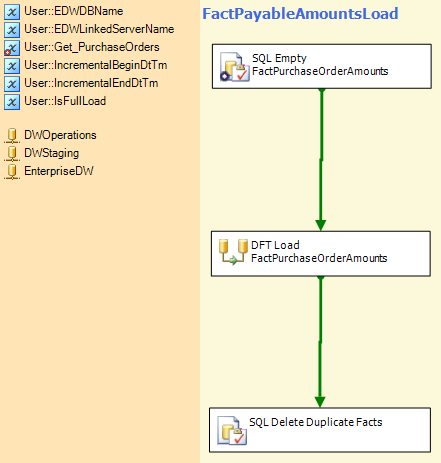
Task: Click the SQL Empty task icon
Action: [x=234, y=67]
